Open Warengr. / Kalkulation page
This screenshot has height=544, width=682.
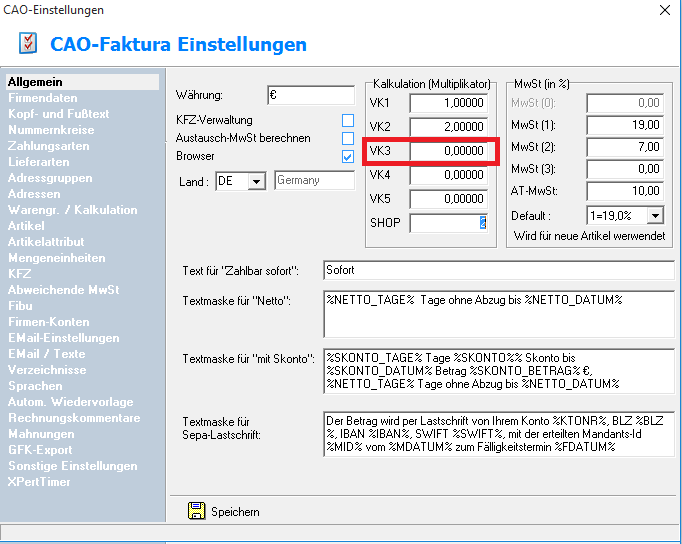coord(73,210)
